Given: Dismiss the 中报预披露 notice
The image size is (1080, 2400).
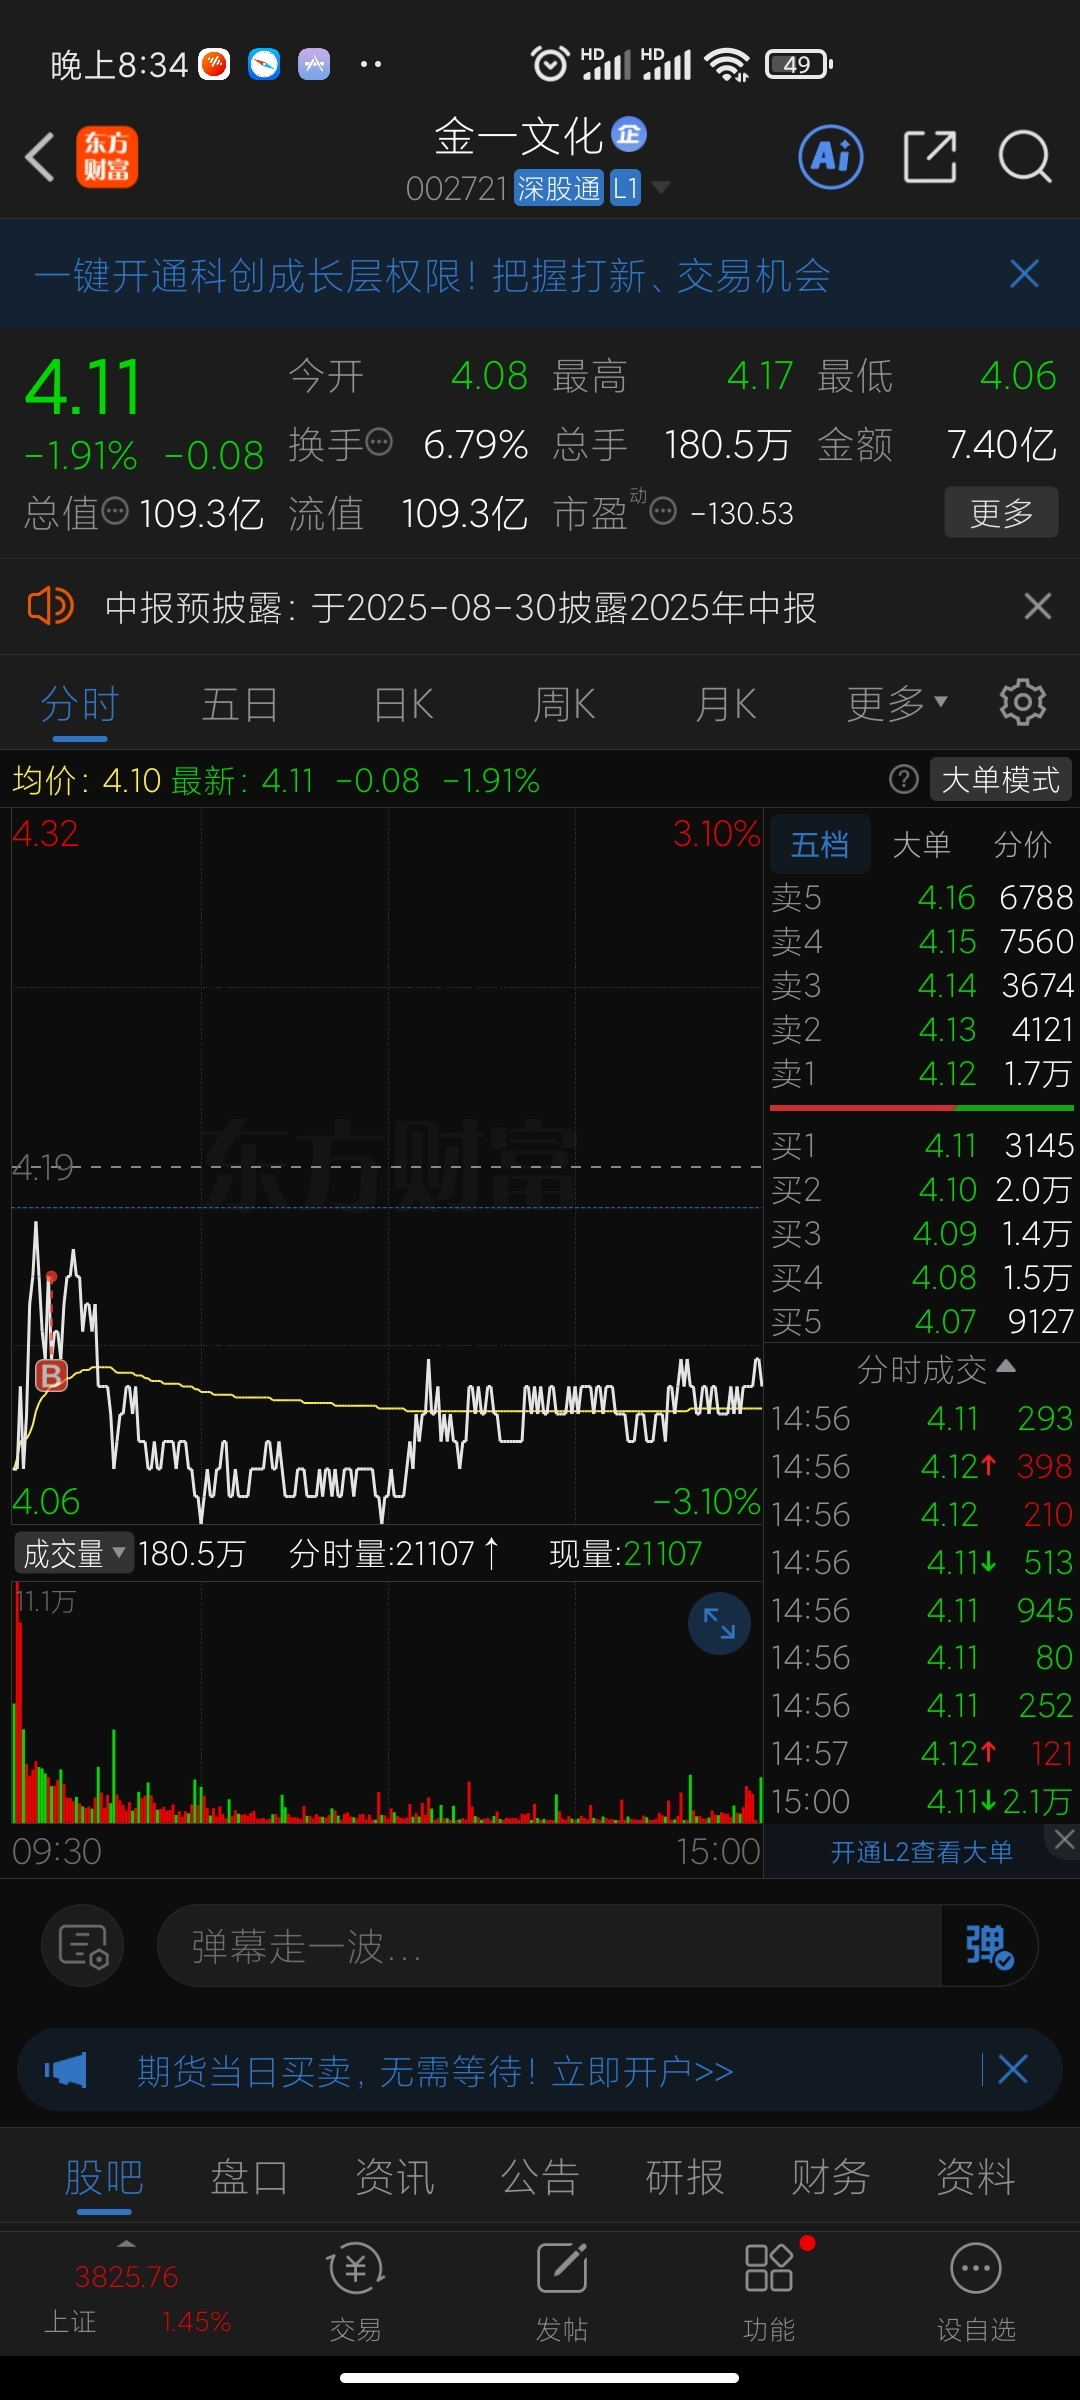Looking at the screenshot, I should click(x=1038, y=606).
